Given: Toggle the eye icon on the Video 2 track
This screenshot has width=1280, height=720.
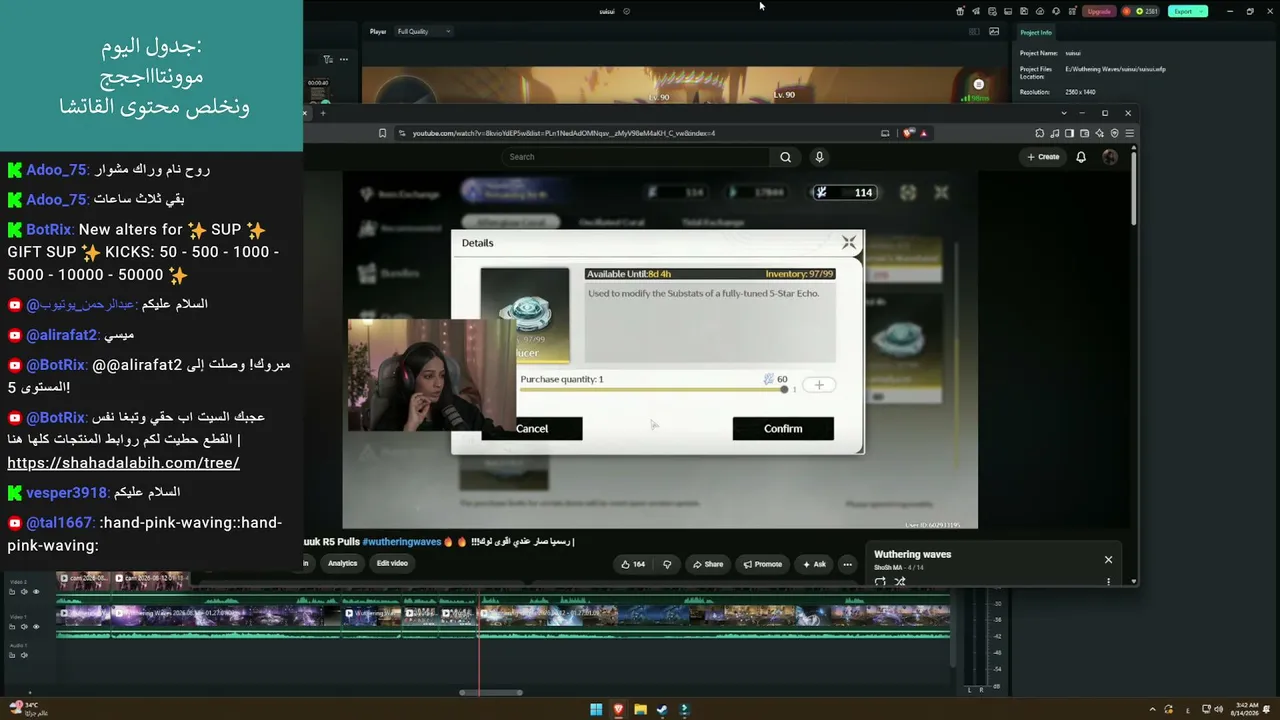Looking at the screenshot, I should (36, 592).
